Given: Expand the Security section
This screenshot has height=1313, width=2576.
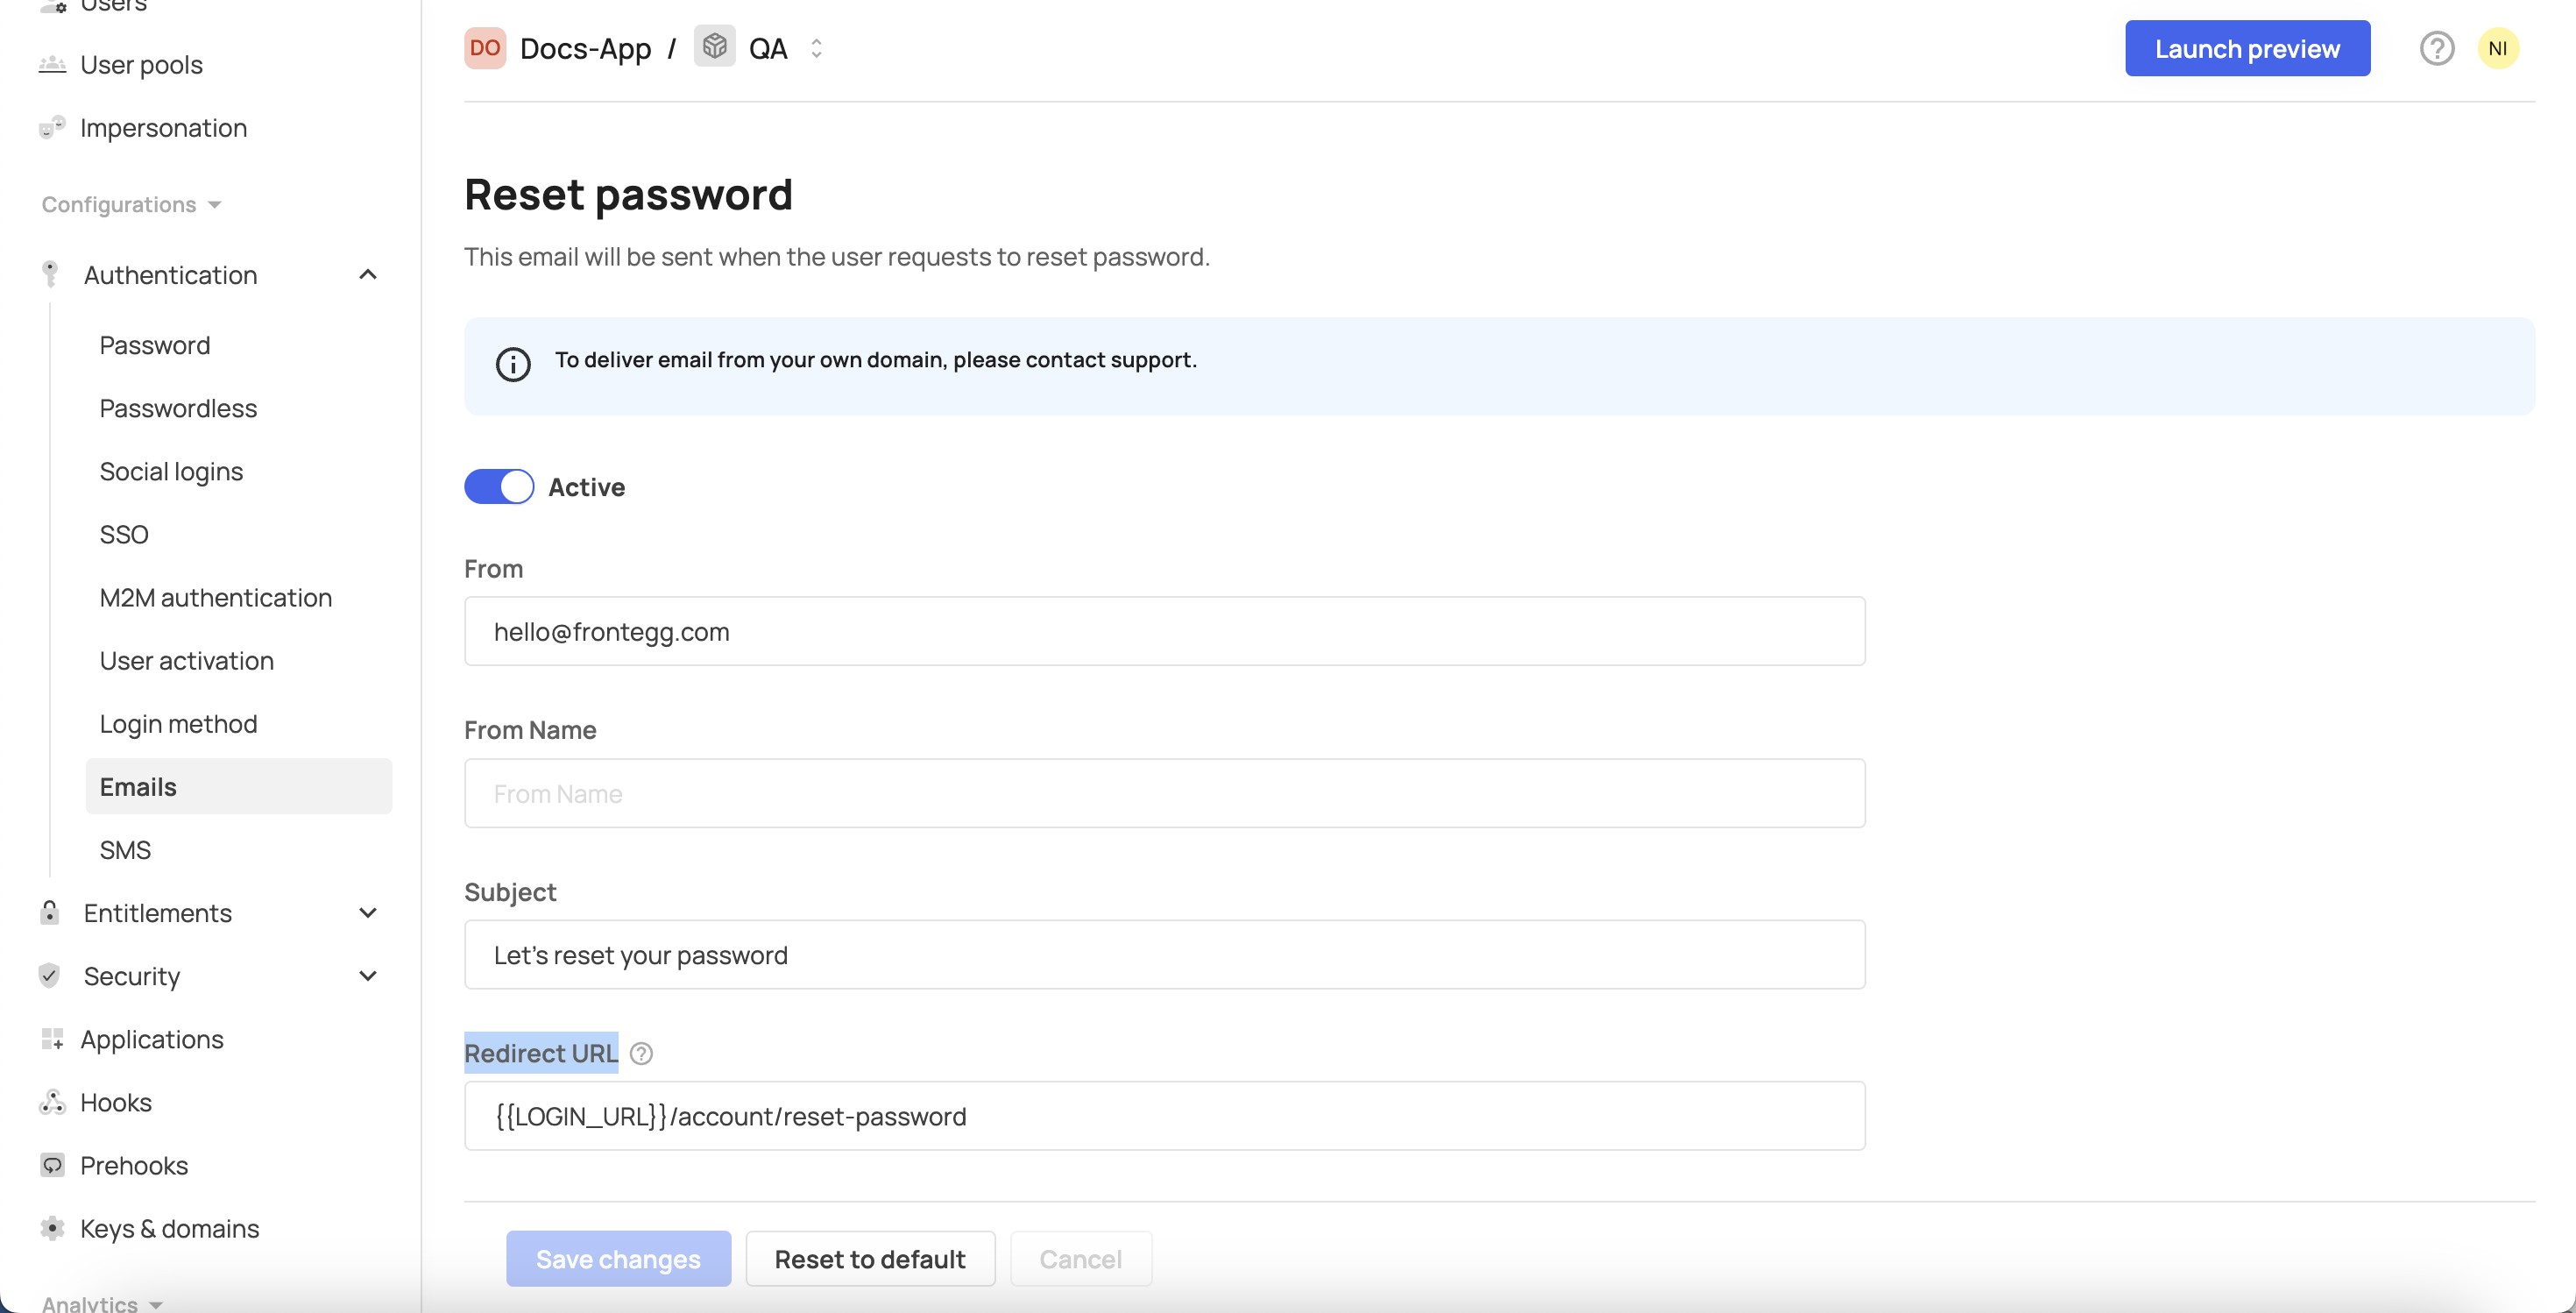Looking at the screenshot, I should (367, 976).
